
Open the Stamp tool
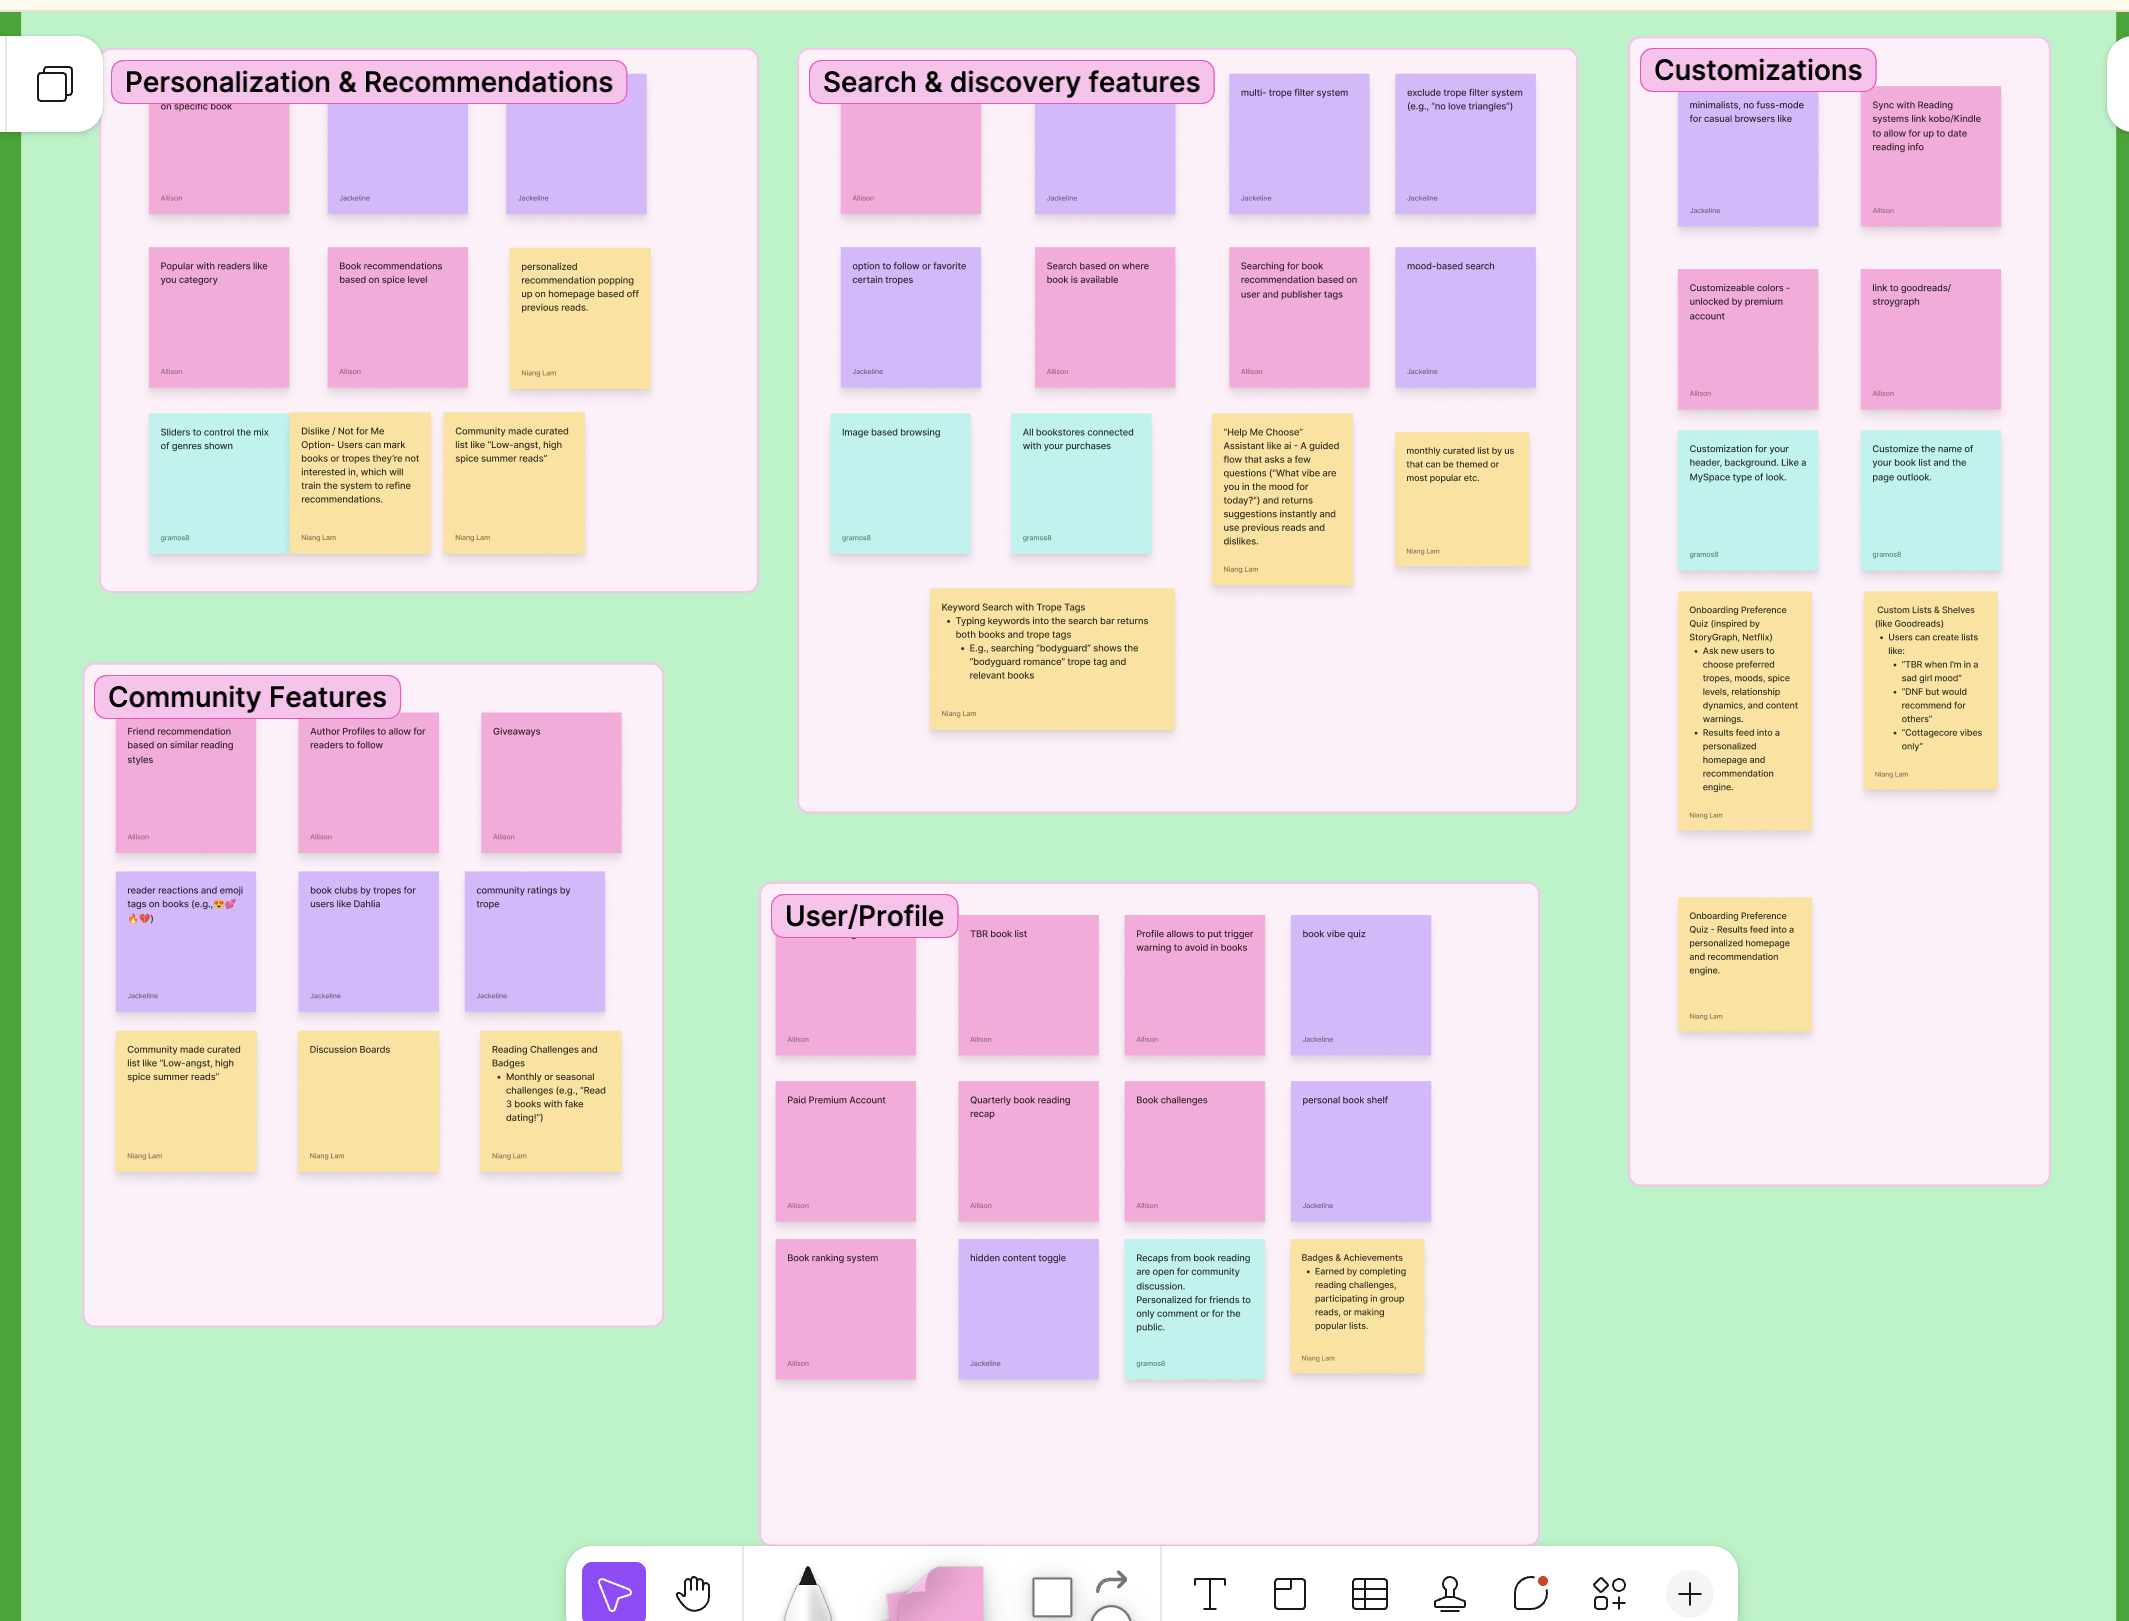tap(1449, 1593)
